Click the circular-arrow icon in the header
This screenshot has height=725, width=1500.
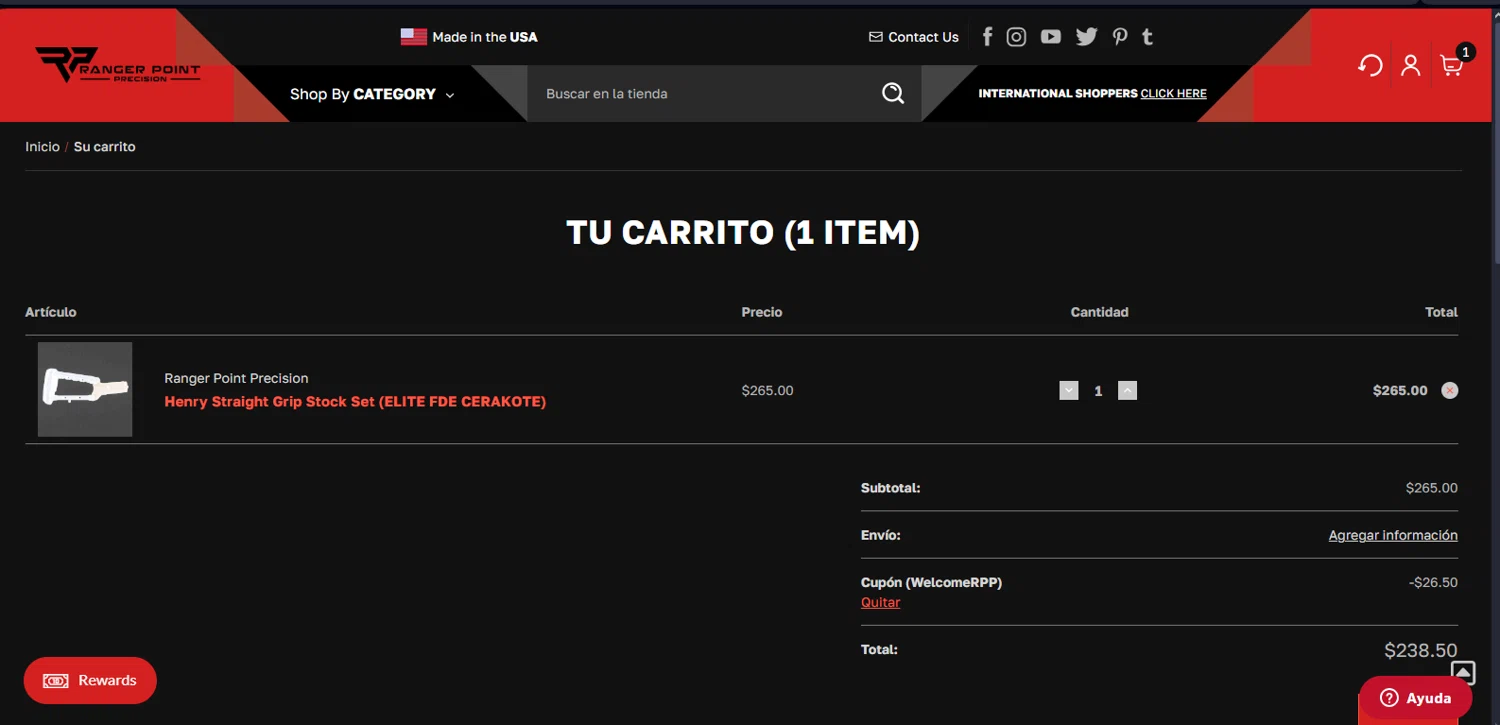(1370, 66)
